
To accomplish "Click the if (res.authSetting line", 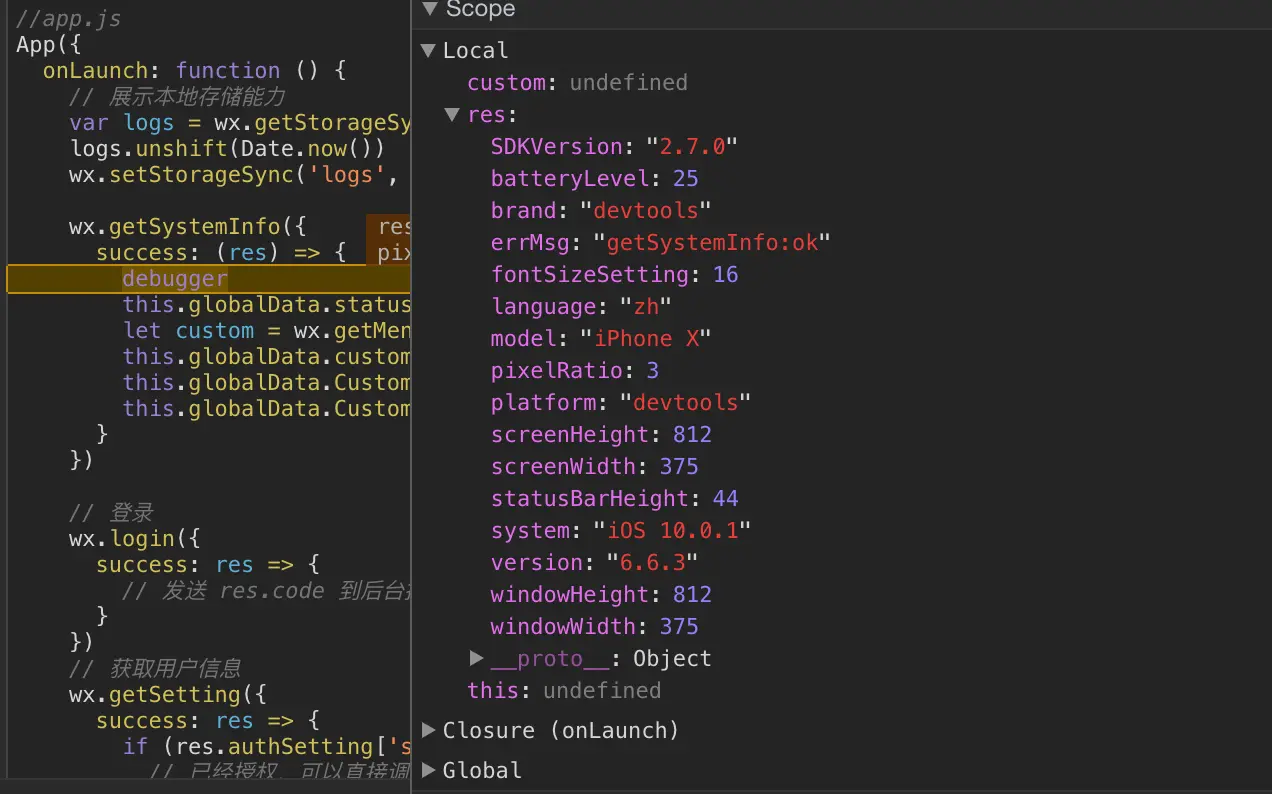I will click(x=267, y=746).
